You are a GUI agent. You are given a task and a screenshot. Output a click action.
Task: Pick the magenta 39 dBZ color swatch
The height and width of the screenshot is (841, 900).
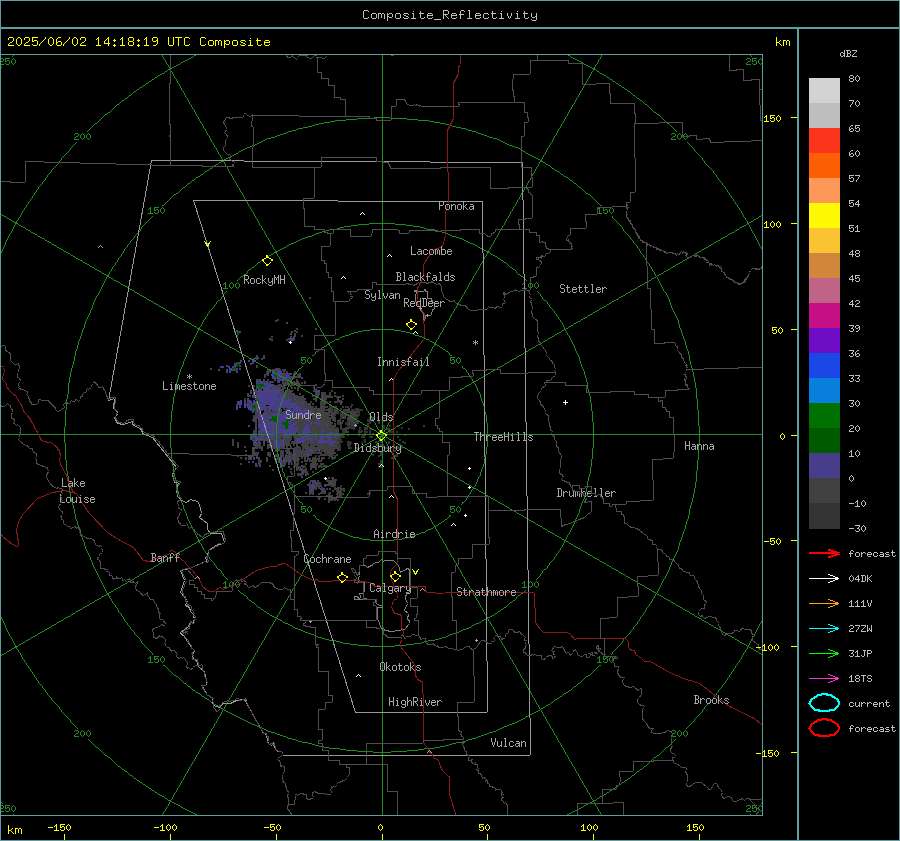[x=824, y=316]
